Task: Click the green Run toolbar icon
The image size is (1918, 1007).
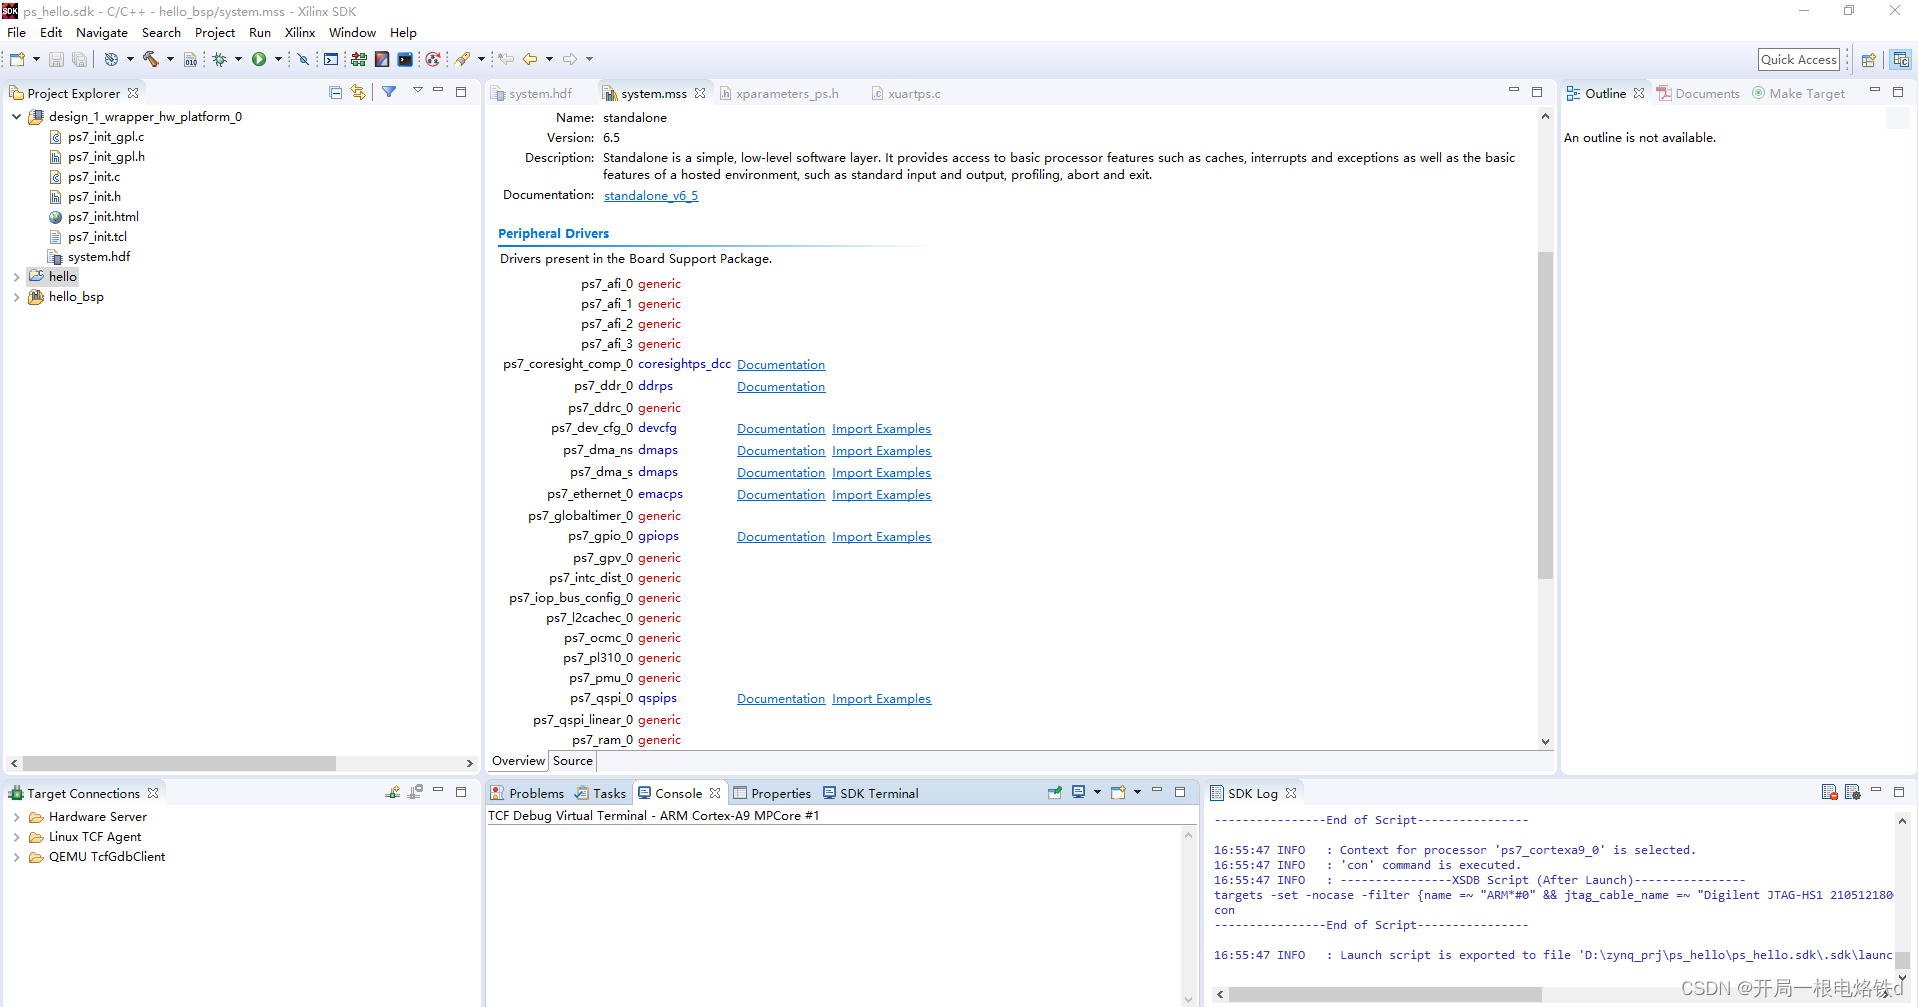Action: [259, 59]
